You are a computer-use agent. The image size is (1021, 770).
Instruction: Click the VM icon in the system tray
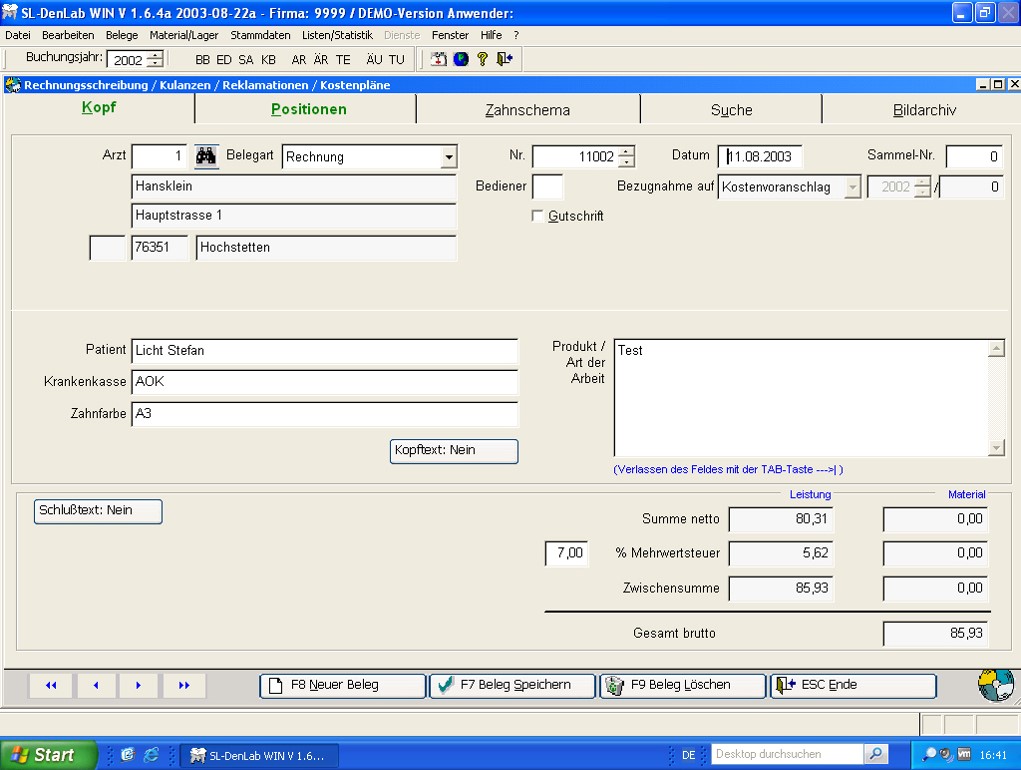tap(964, 755)
